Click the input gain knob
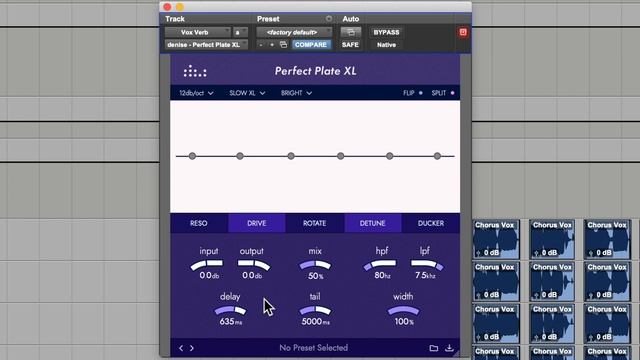The width and height of the screenshot is (640, 360). click(207, 264)
